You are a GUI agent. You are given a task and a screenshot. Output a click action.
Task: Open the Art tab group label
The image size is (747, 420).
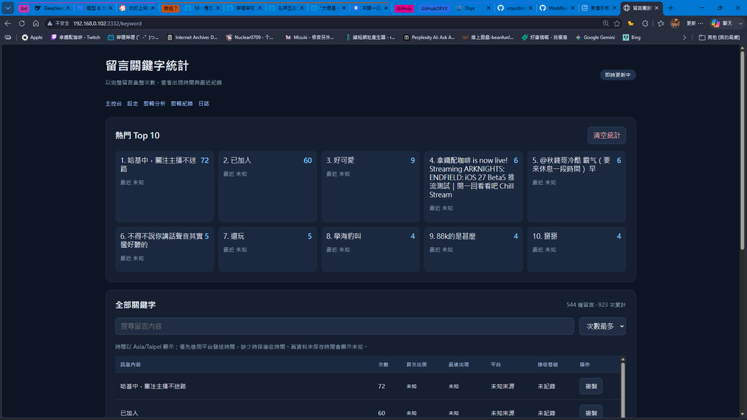point(24,9)
